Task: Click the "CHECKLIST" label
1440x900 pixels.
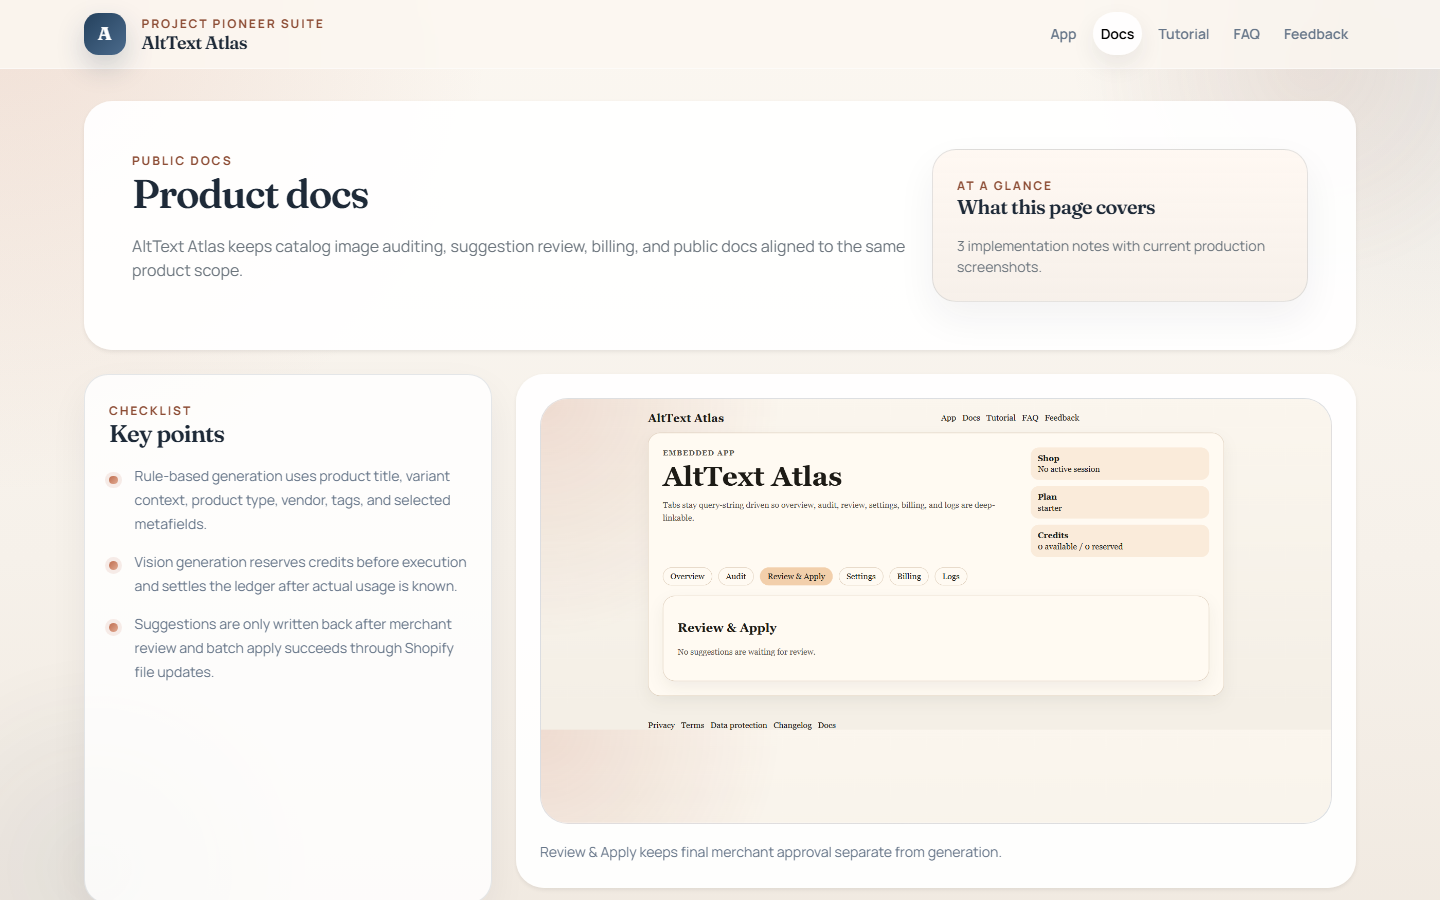Action: pyautogui.click(x=150, y=411)
